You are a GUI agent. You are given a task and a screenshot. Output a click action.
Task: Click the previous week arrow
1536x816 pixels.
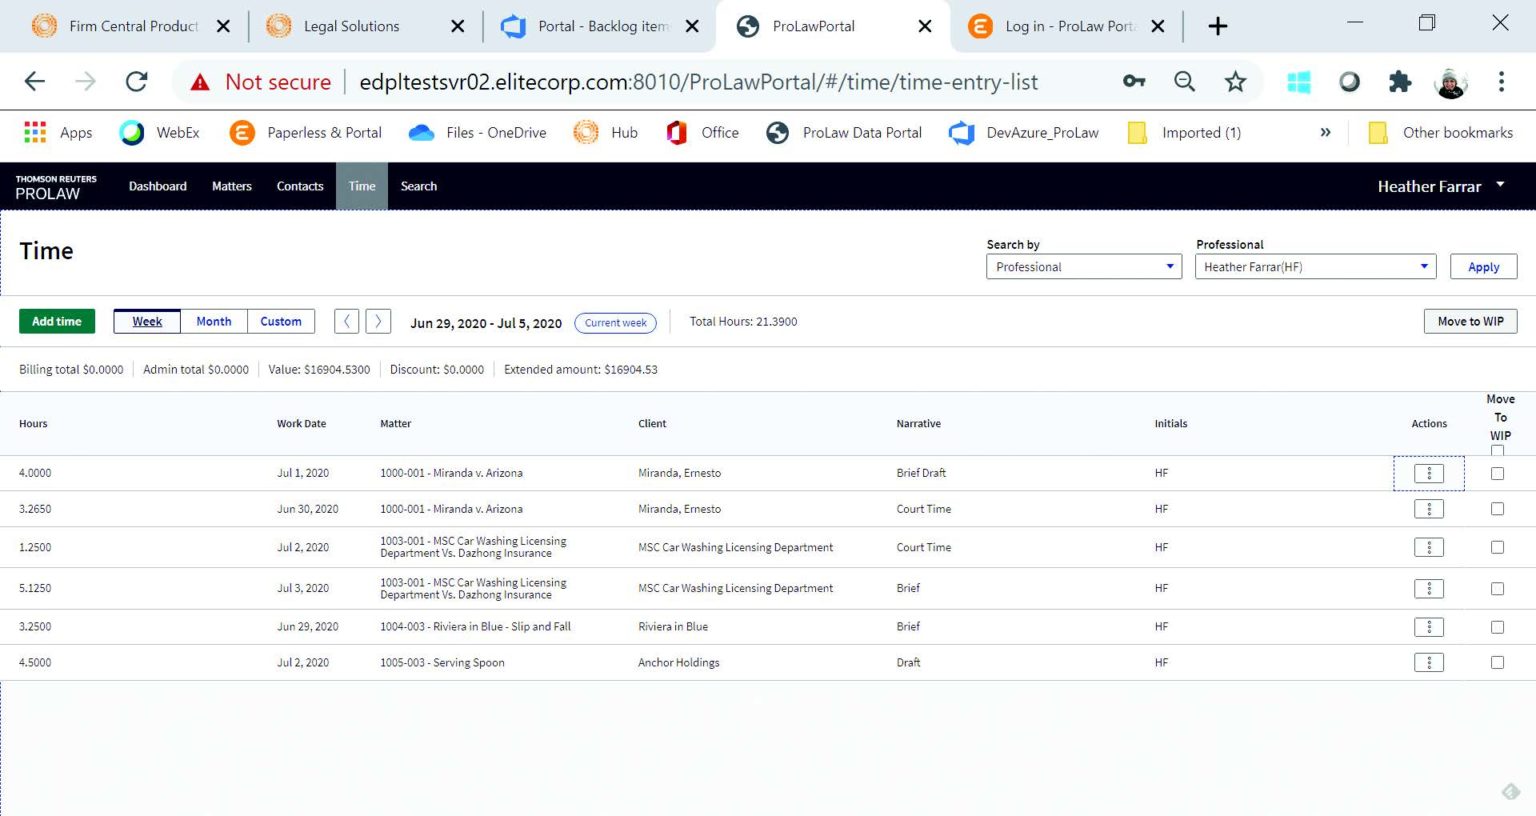[x=346, y=321]
